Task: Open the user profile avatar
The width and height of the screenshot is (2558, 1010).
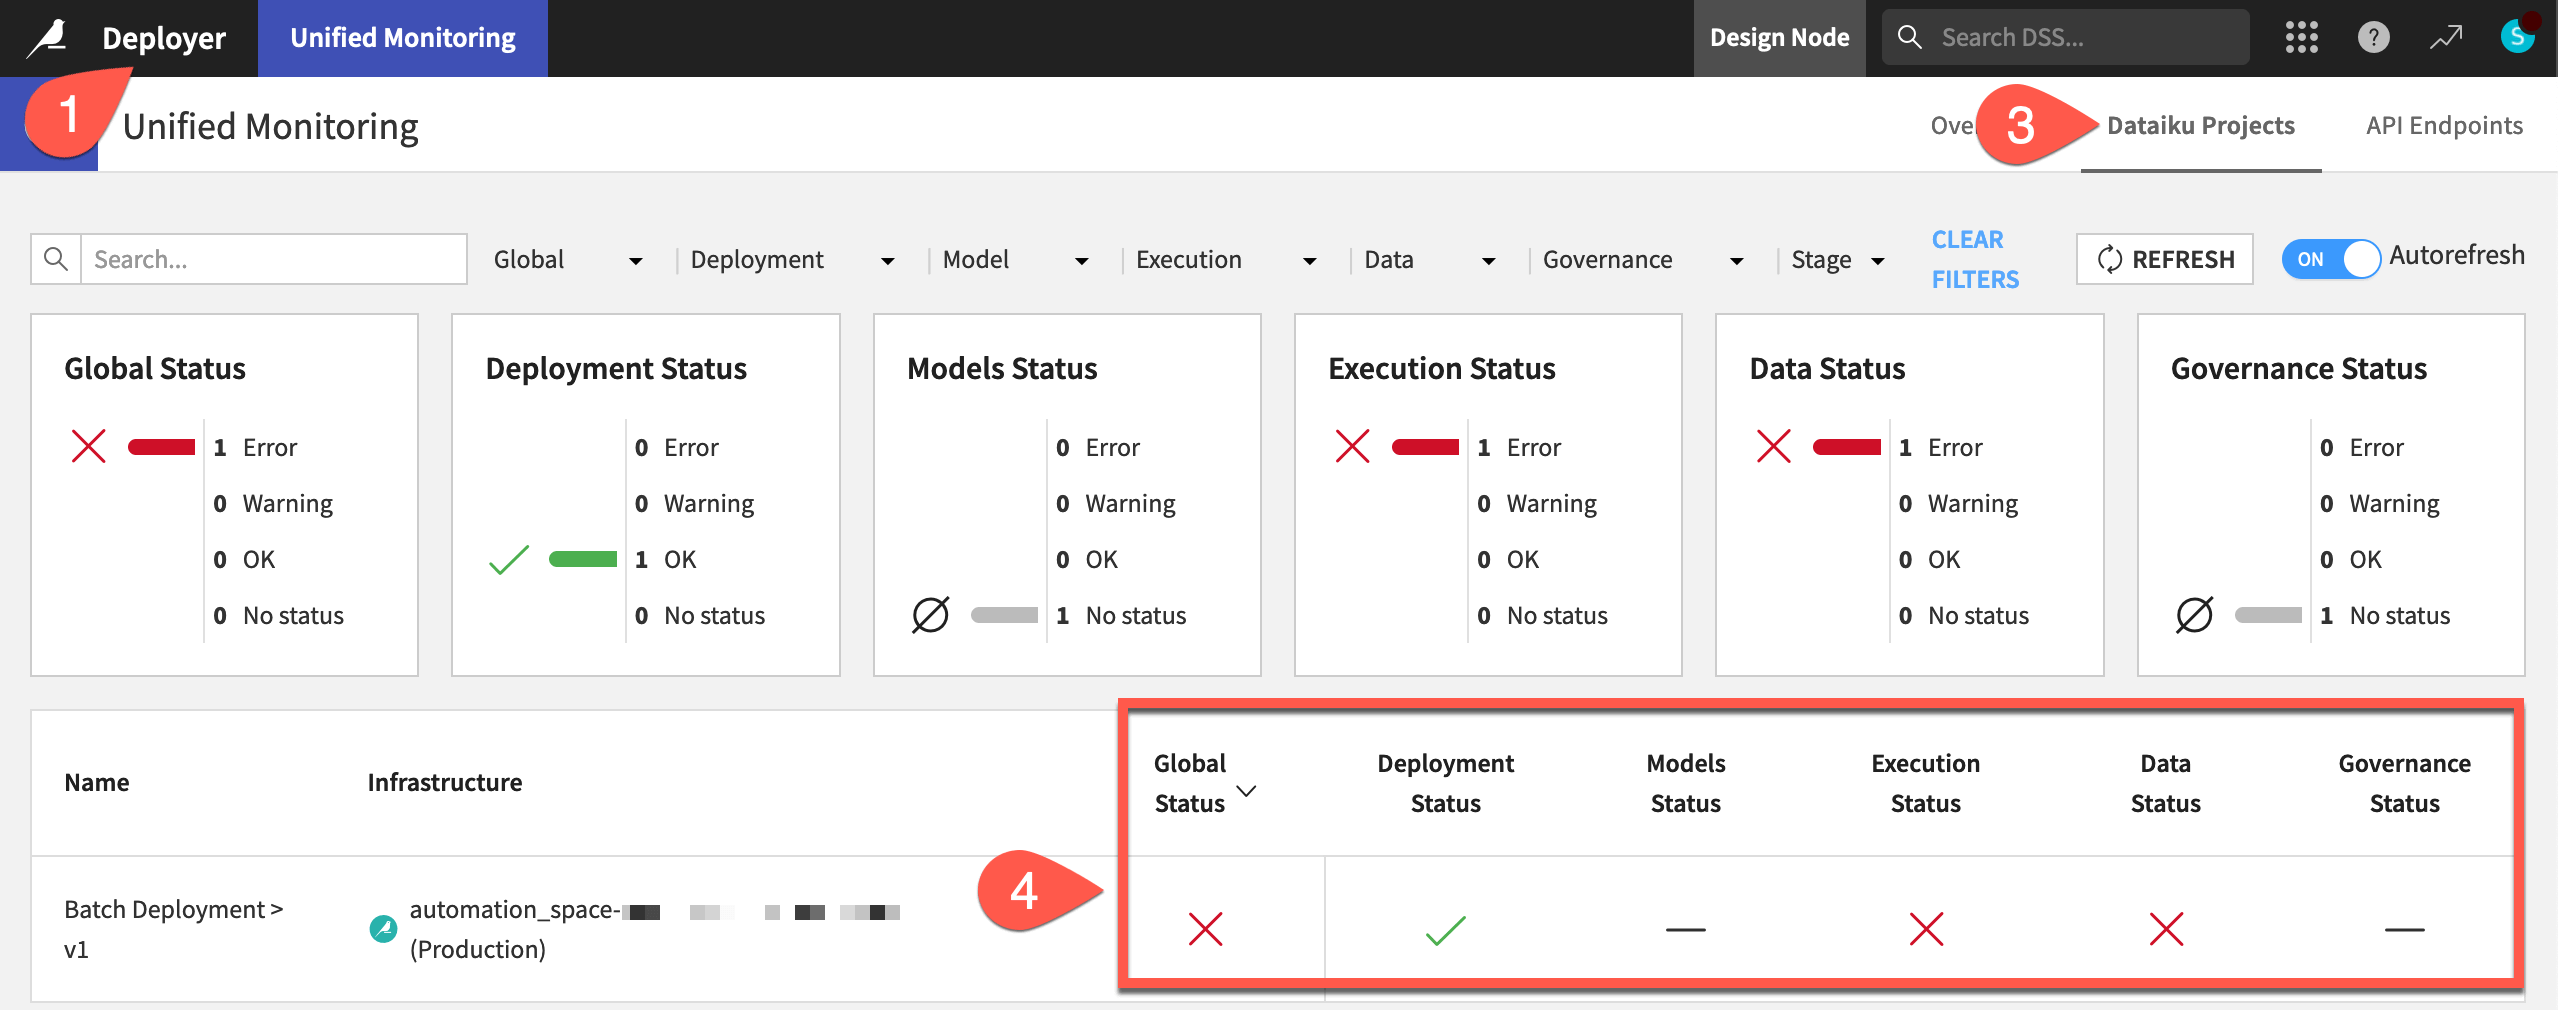Action: (2517, 37)
